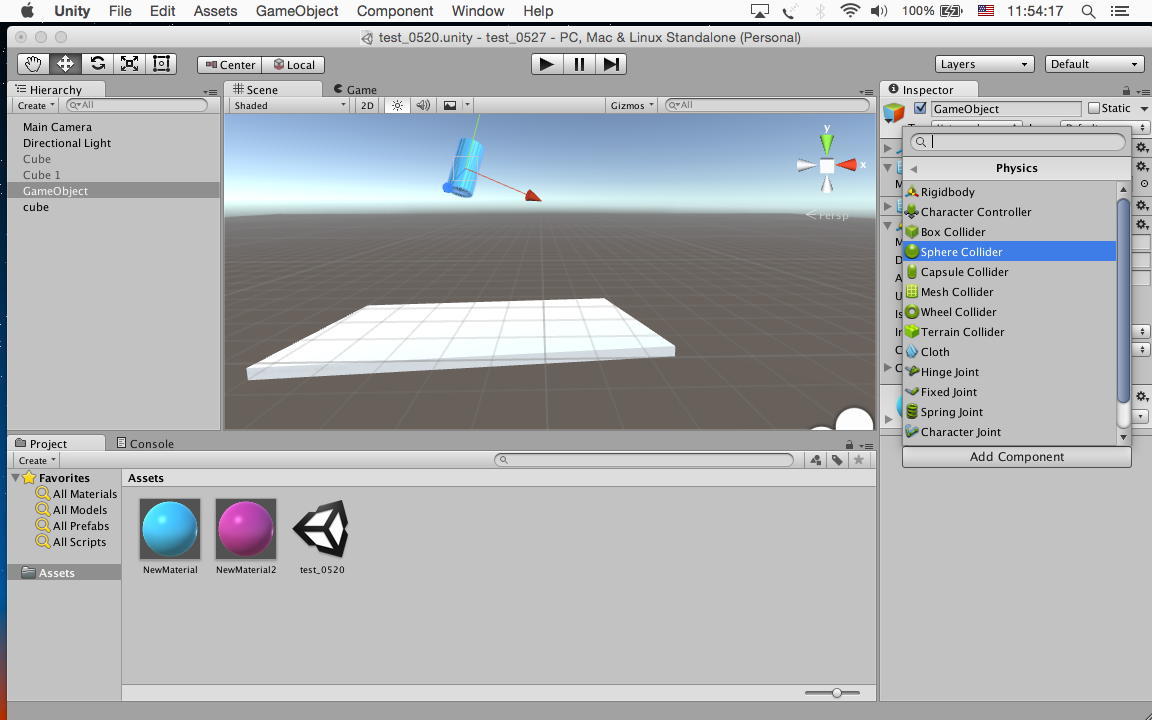Select Sphere Collider component
Image resolution: width=1152 pixels, height=720 pixels.
pyautogui.click(x=1009, y=251)
